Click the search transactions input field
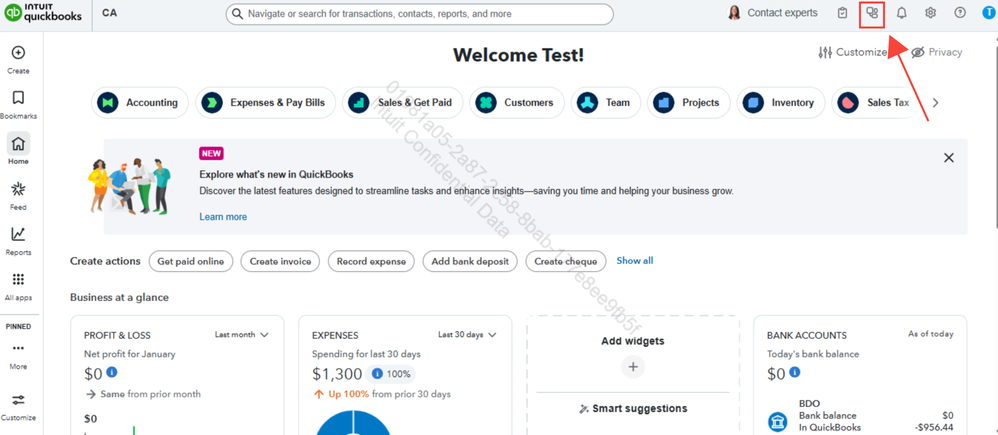The image size is (998, 435). pyautogui.click(x=419, y=13)
